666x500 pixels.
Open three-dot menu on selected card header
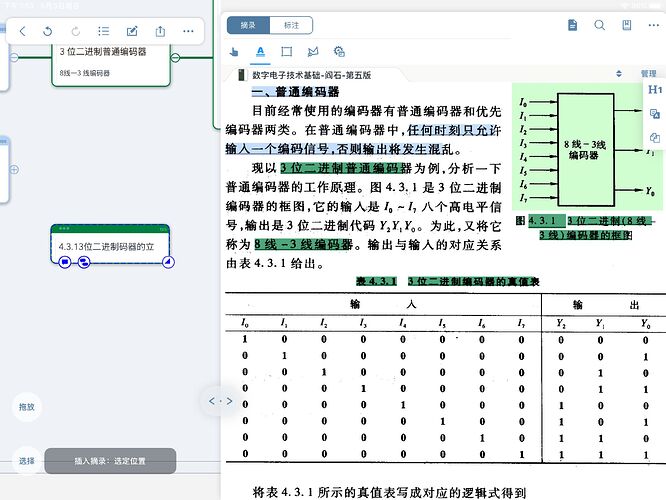[x=64, y=229]
